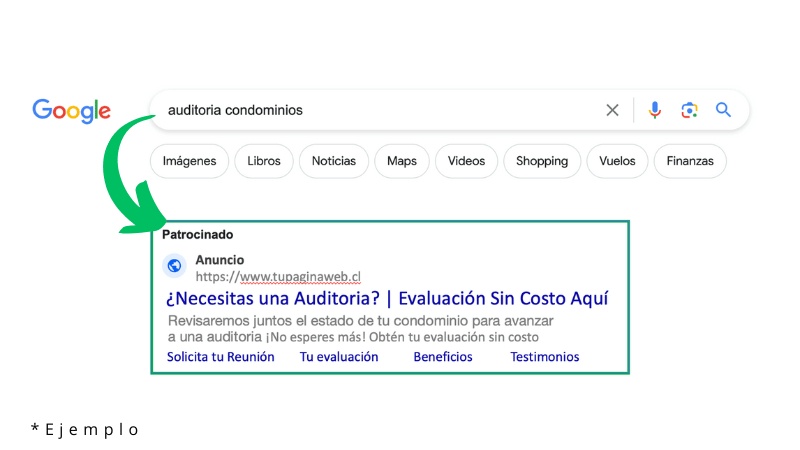Open the Solicita tu Reunión sitelink

click(x=220, y=357)
